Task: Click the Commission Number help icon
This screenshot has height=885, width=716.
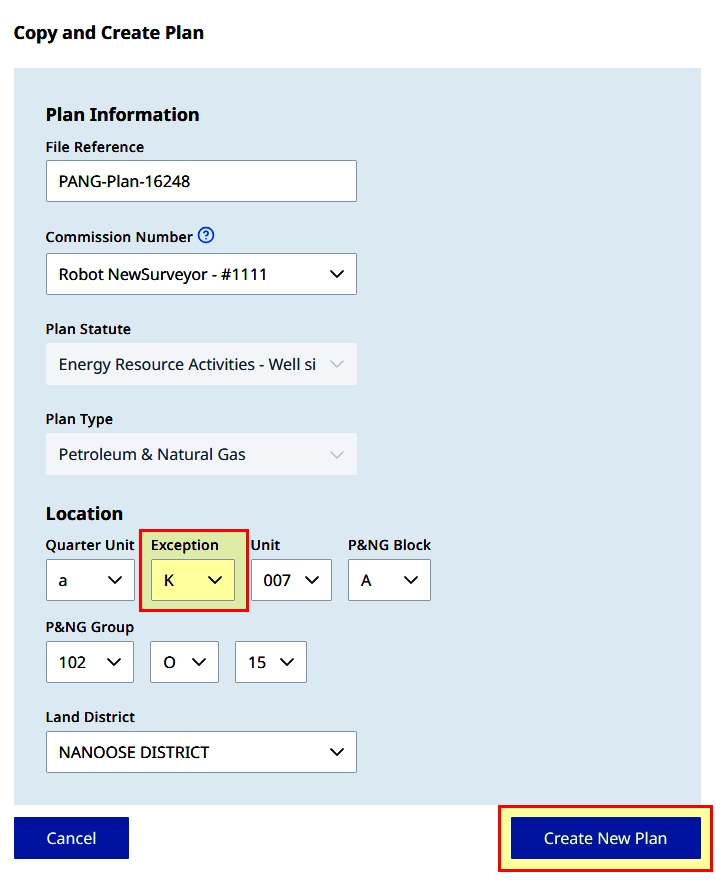Action: click(206, 235)
